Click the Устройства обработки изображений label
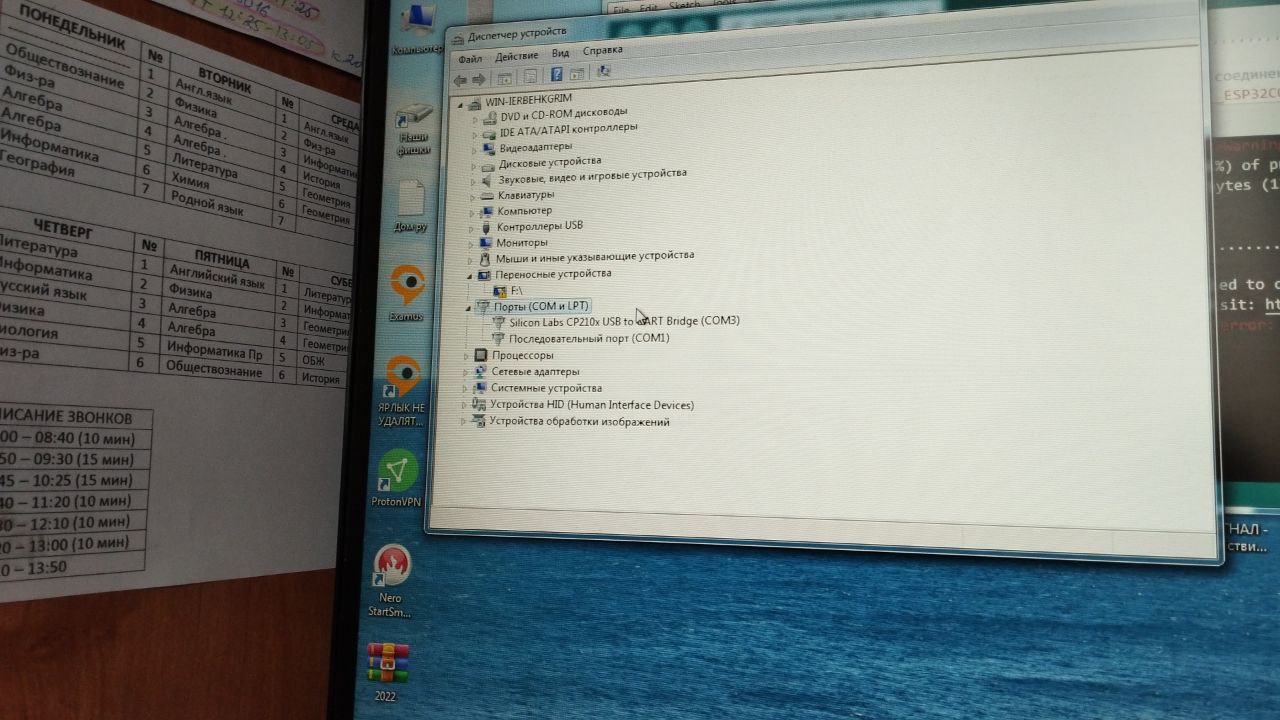This screenshot has width=1280, height=720. (579, 422)
